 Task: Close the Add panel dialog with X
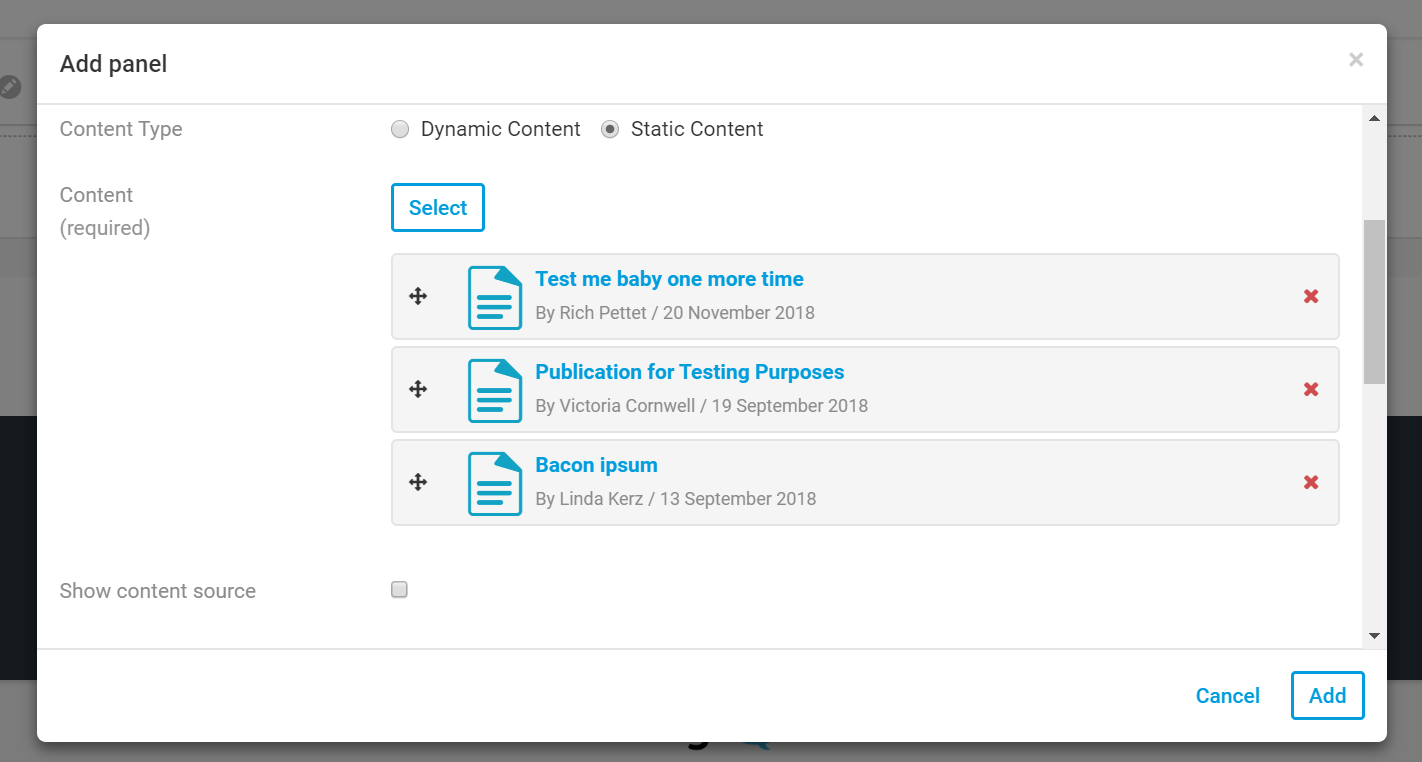pyautogui.click(x=1356, y=60)
